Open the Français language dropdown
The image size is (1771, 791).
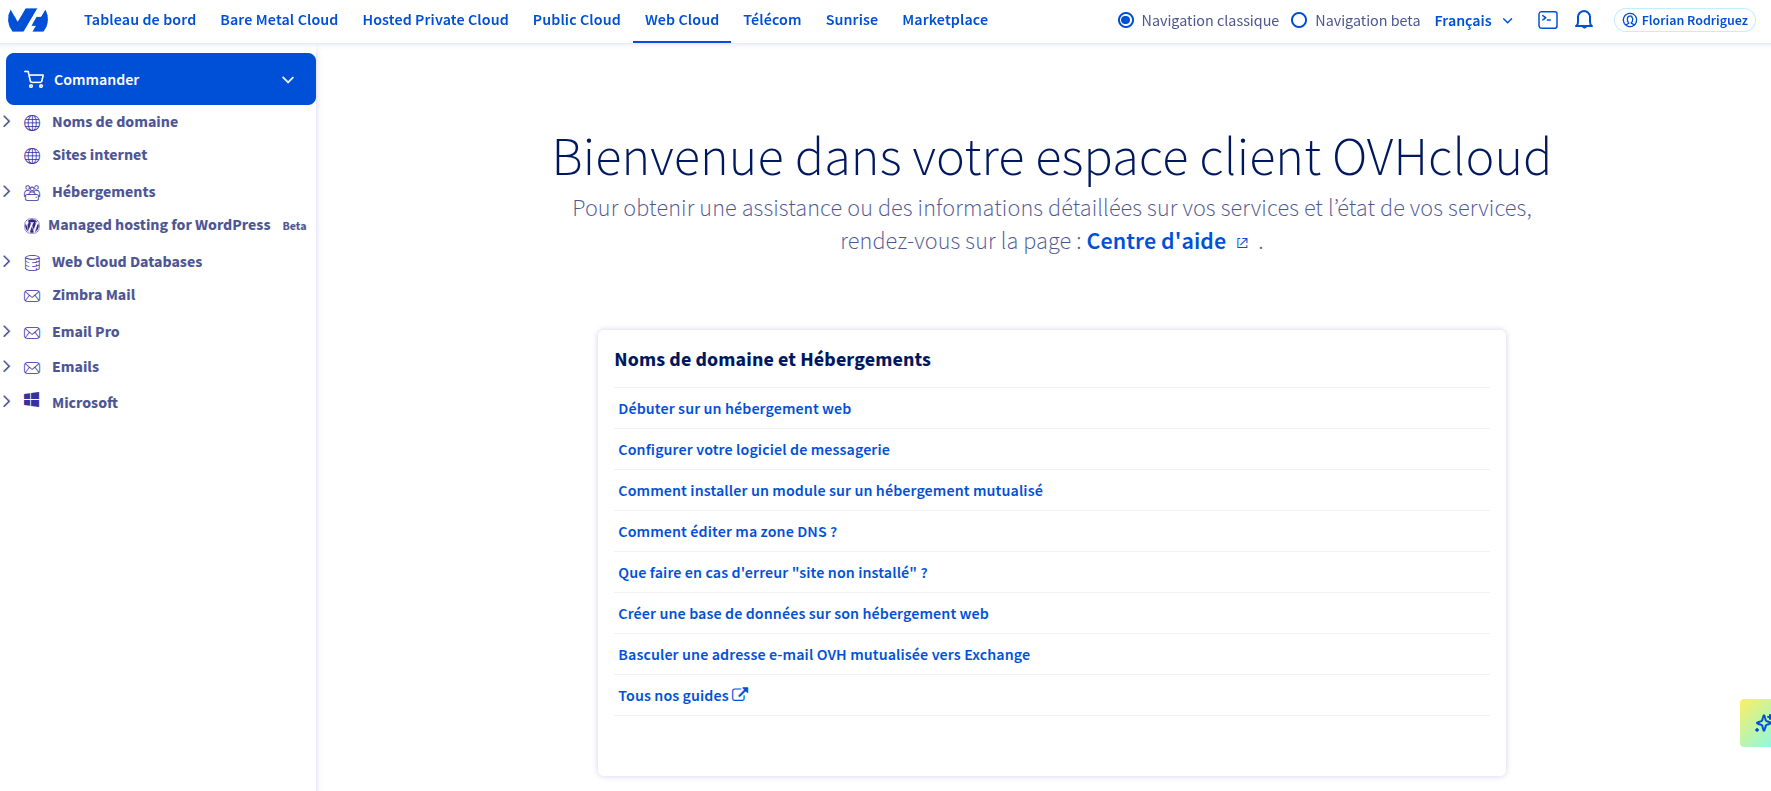coord(1473,20)
